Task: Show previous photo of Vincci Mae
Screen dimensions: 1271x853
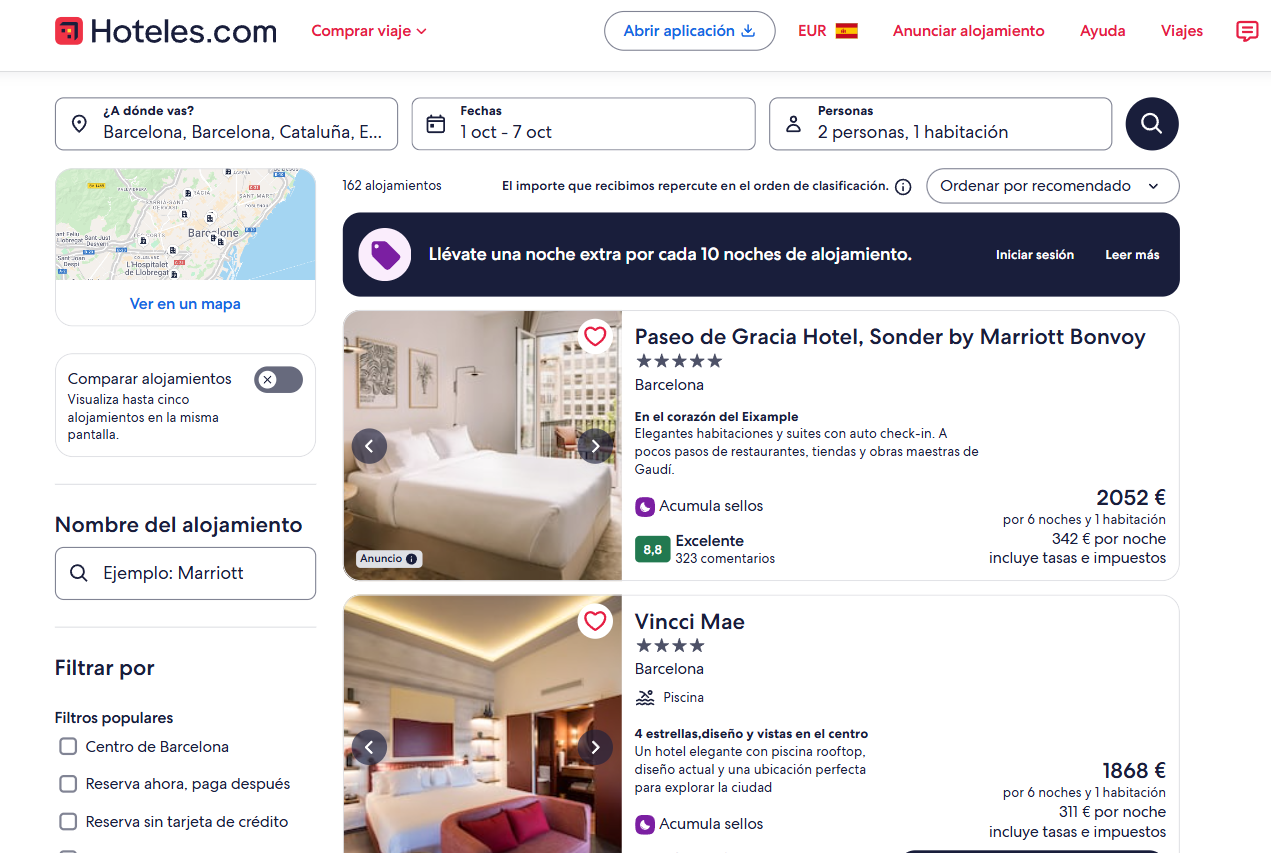Action: 369,747
